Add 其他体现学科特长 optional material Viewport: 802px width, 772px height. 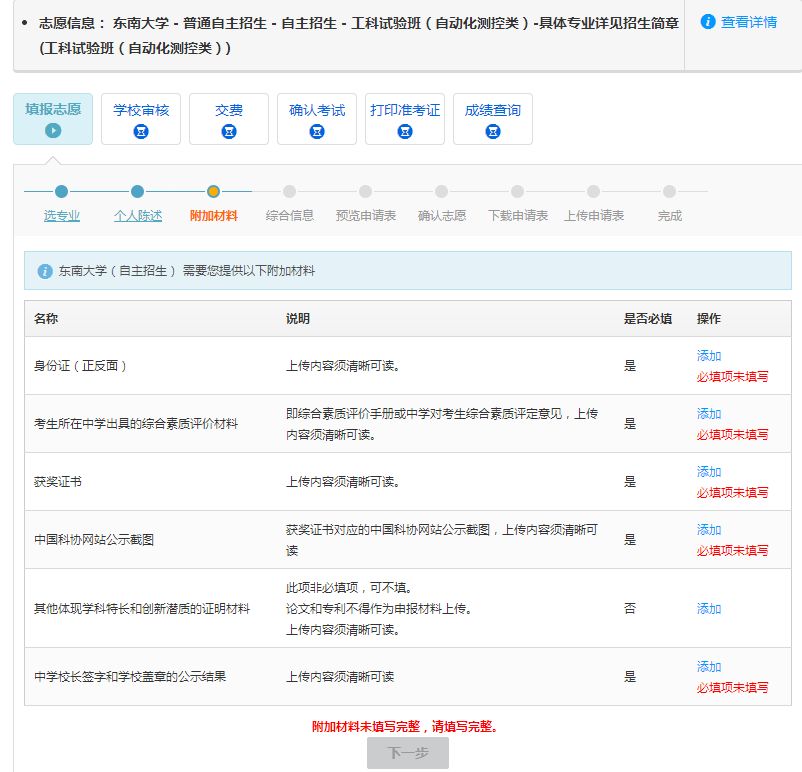tap(709, 609)
